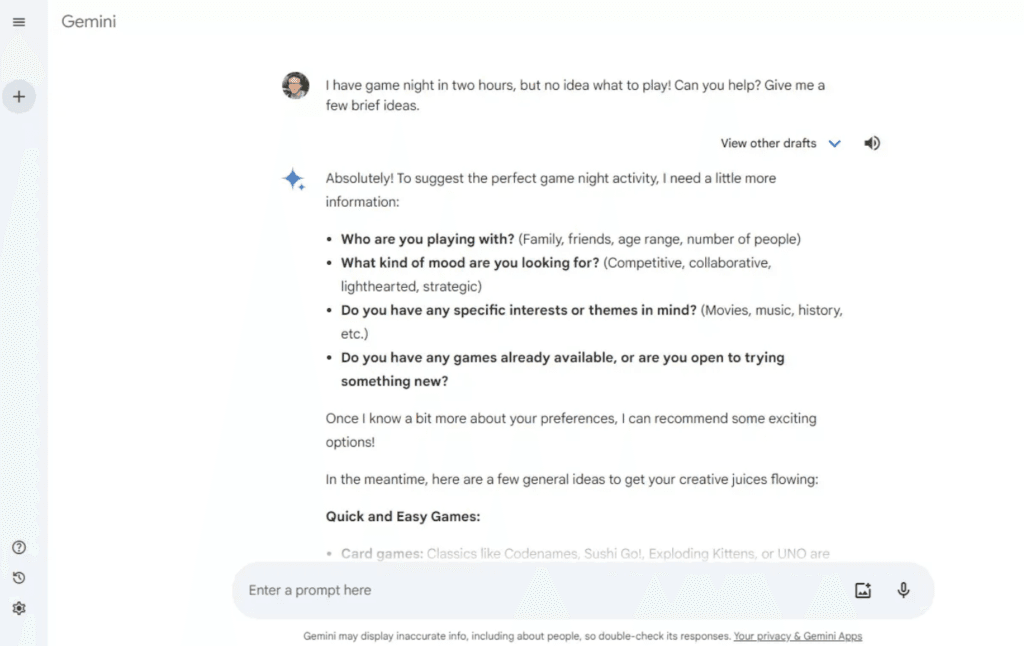Screen dimensions: 1024x646
Task: Click the 'Quick and Easy Games:' heading
Action: [x=403, y=517]
